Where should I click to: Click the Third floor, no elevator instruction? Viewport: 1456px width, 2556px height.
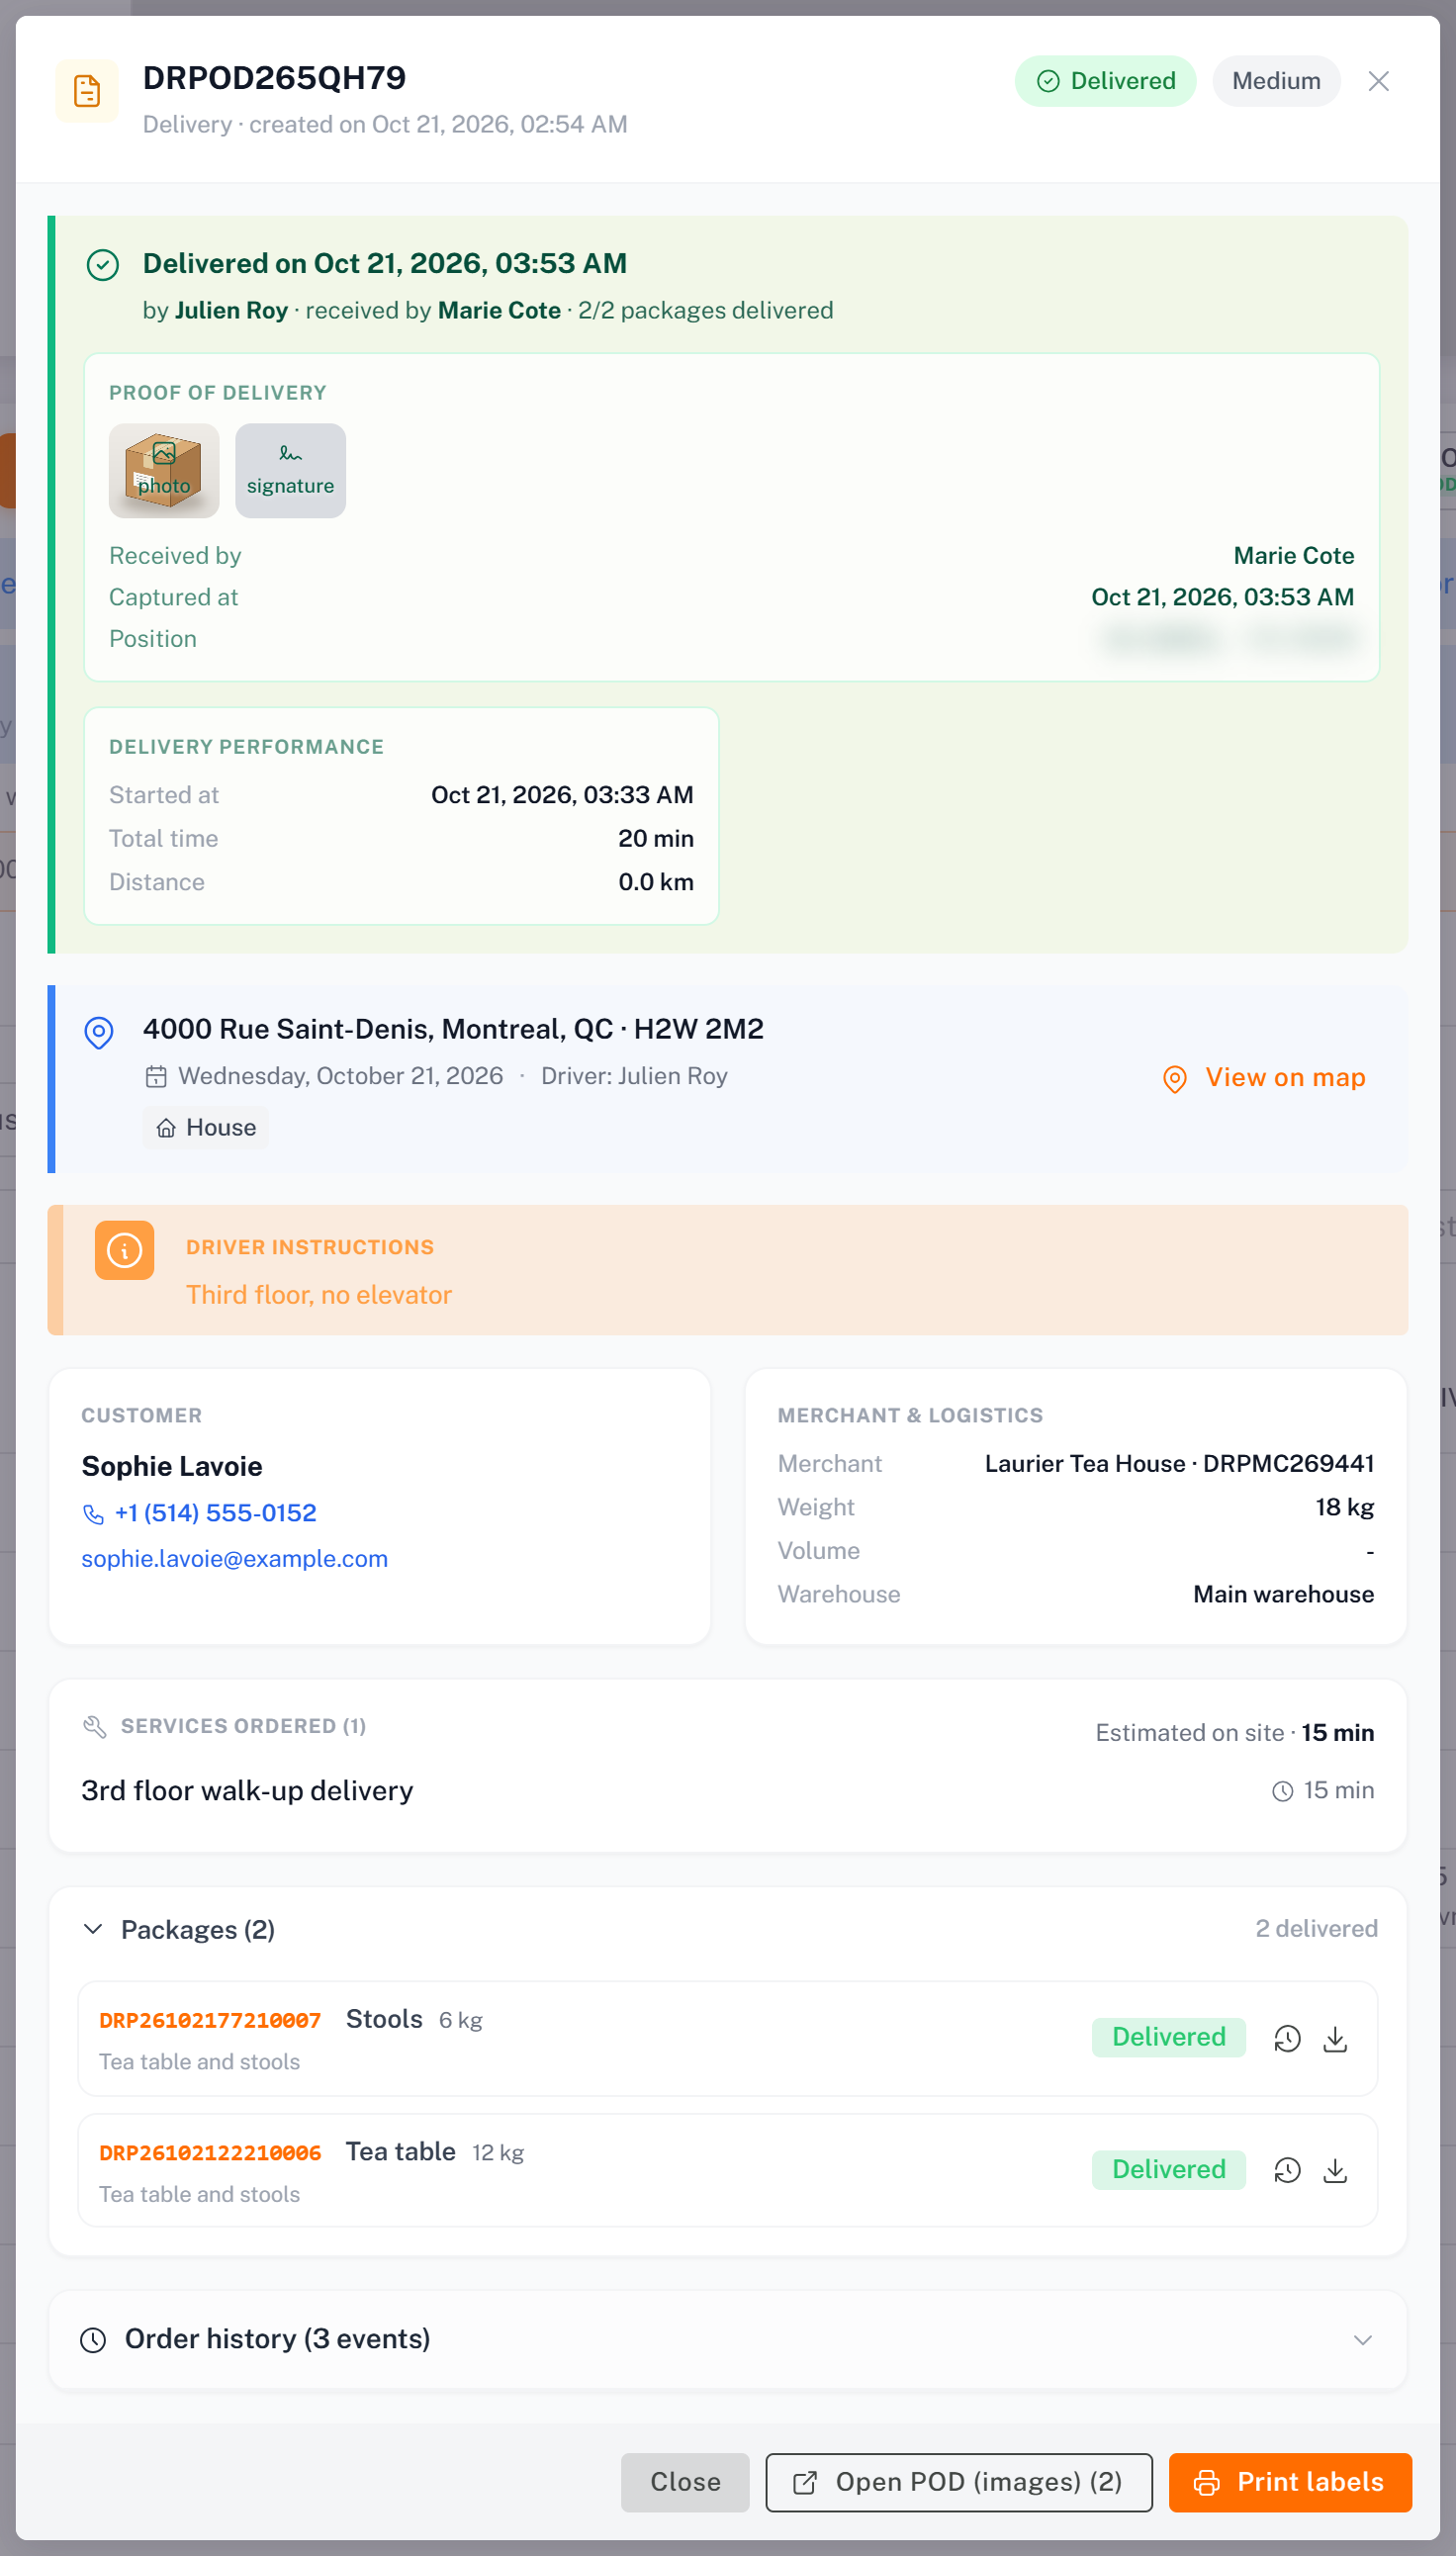coord(319,1295)
